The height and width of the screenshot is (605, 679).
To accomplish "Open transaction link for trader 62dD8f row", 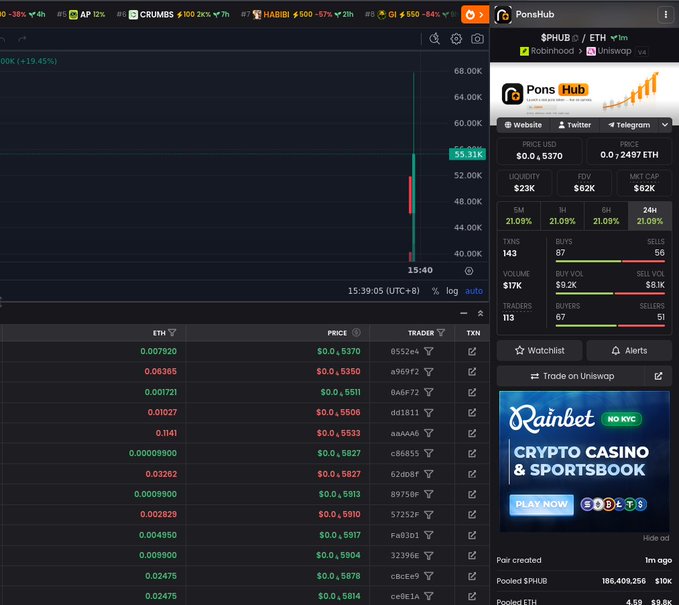I will click(472, 474).
